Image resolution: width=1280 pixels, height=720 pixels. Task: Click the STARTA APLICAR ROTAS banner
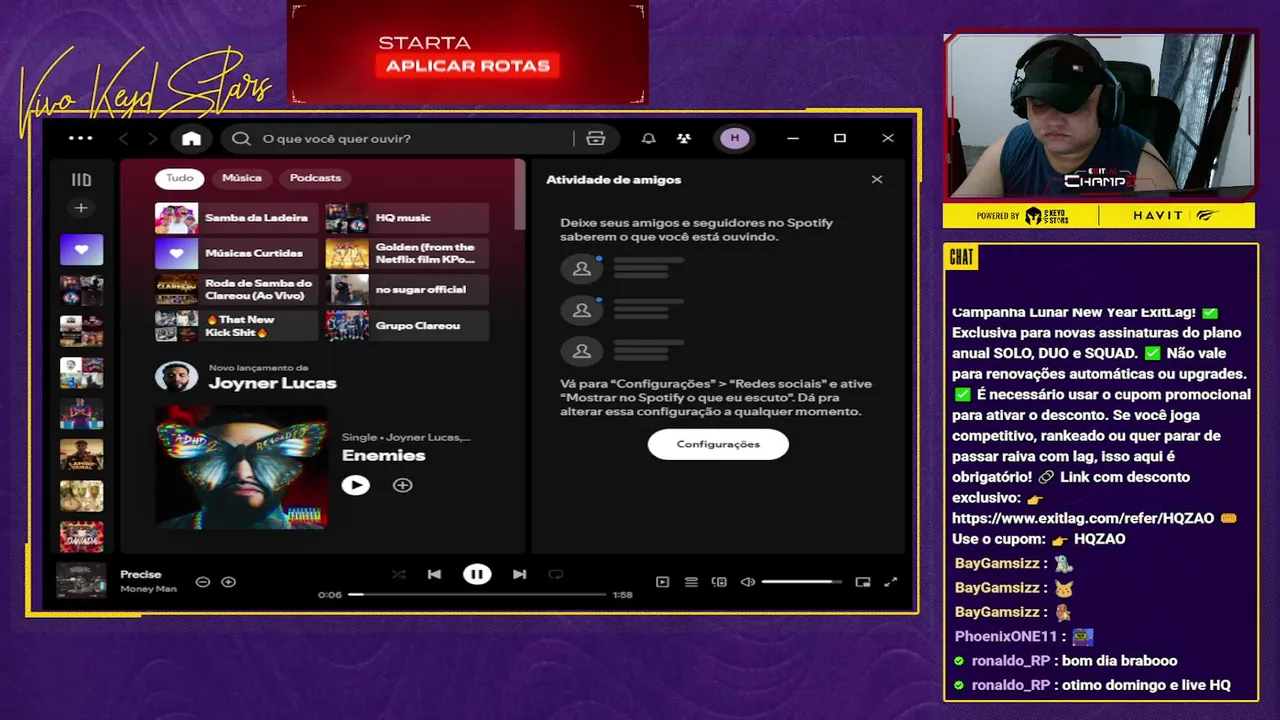coord(468,53)
